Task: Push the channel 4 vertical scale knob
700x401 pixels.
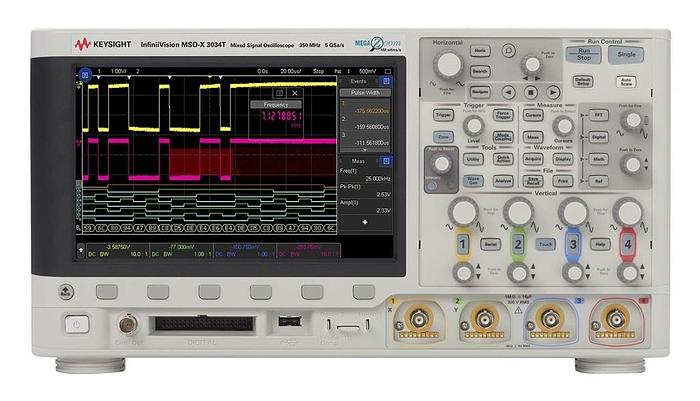Action: (628, 212)
